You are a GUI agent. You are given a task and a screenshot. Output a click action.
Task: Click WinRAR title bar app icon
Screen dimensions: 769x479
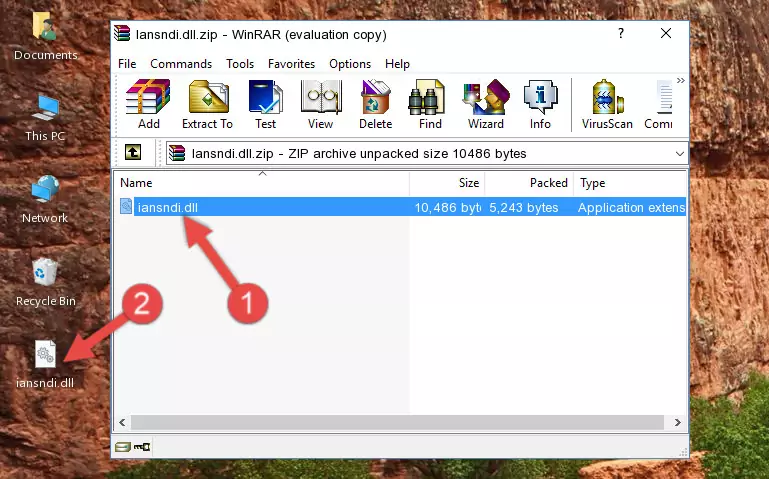click(123, 34)
